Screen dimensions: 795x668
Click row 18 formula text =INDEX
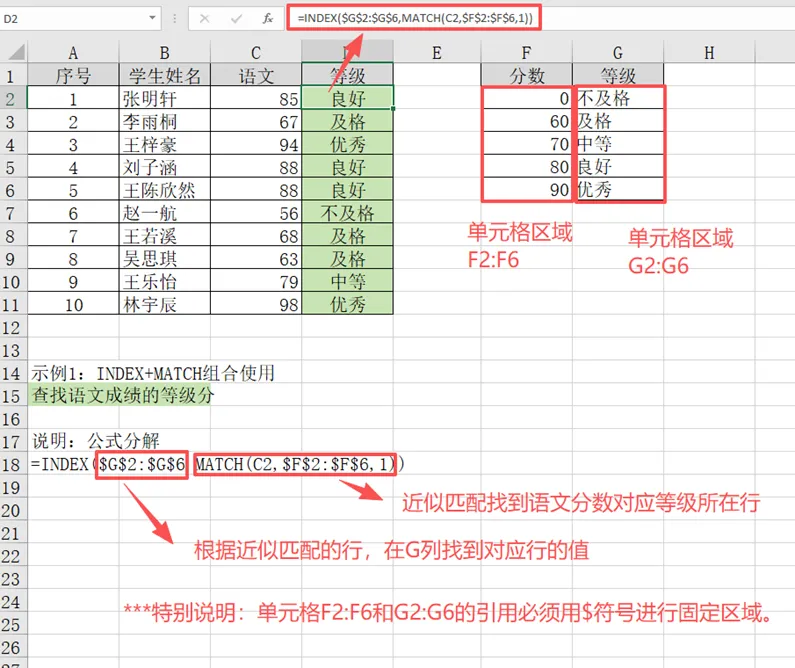click(x=217, y=464)
